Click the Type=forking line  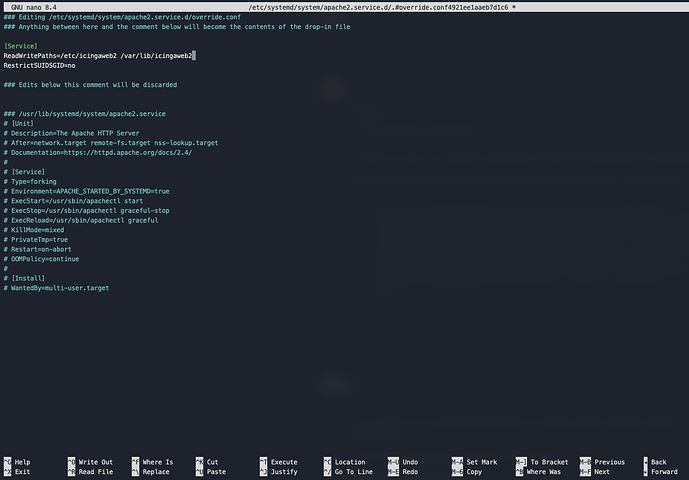click(x=30, y=181)
